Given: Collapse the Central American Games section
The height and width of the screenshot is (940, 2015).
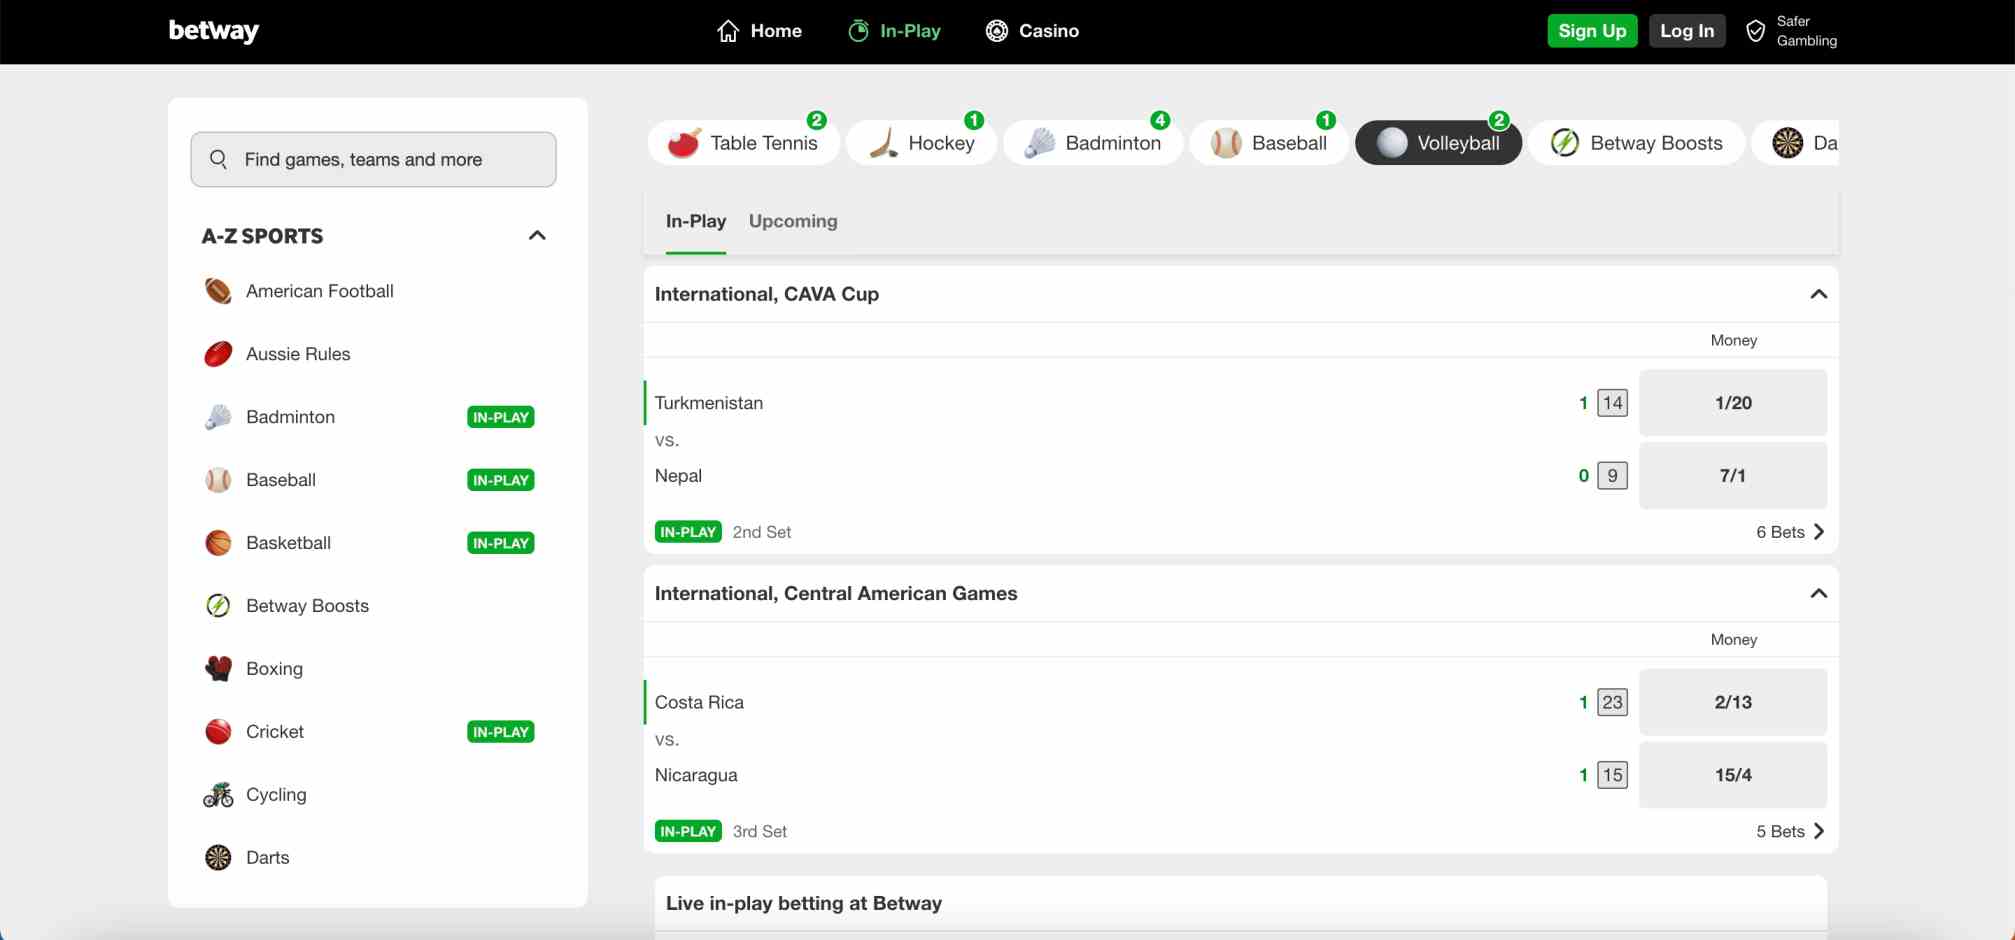Looking at the screenshot, I should click(x=1817, y=593).
